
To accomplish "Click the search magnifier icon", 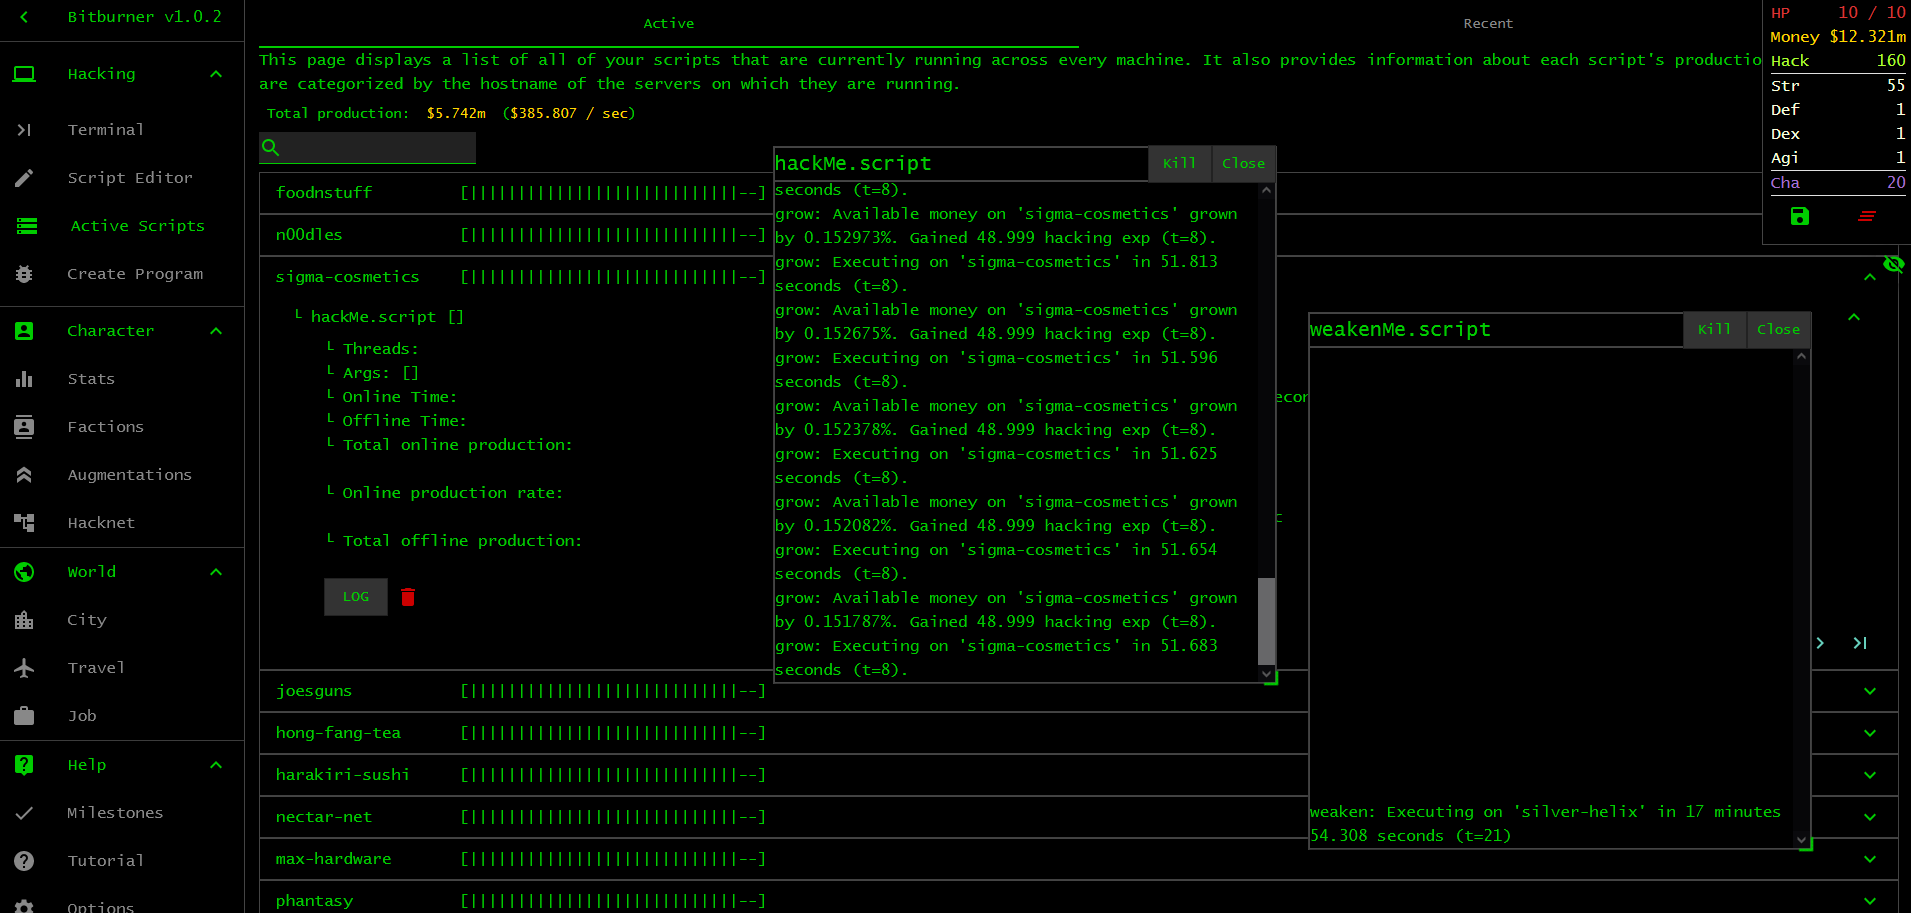I will [270, 148].
